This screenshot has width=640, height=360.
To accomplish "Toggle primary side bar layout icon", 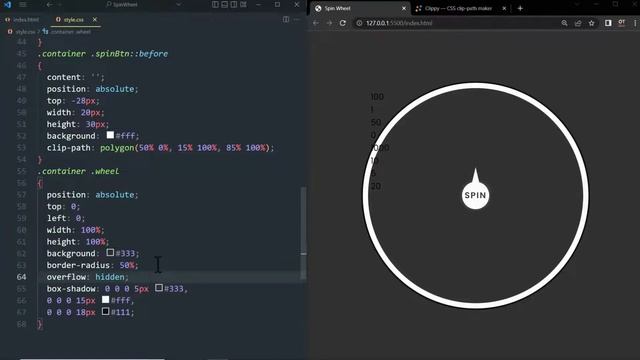I will tap(215, 4).
